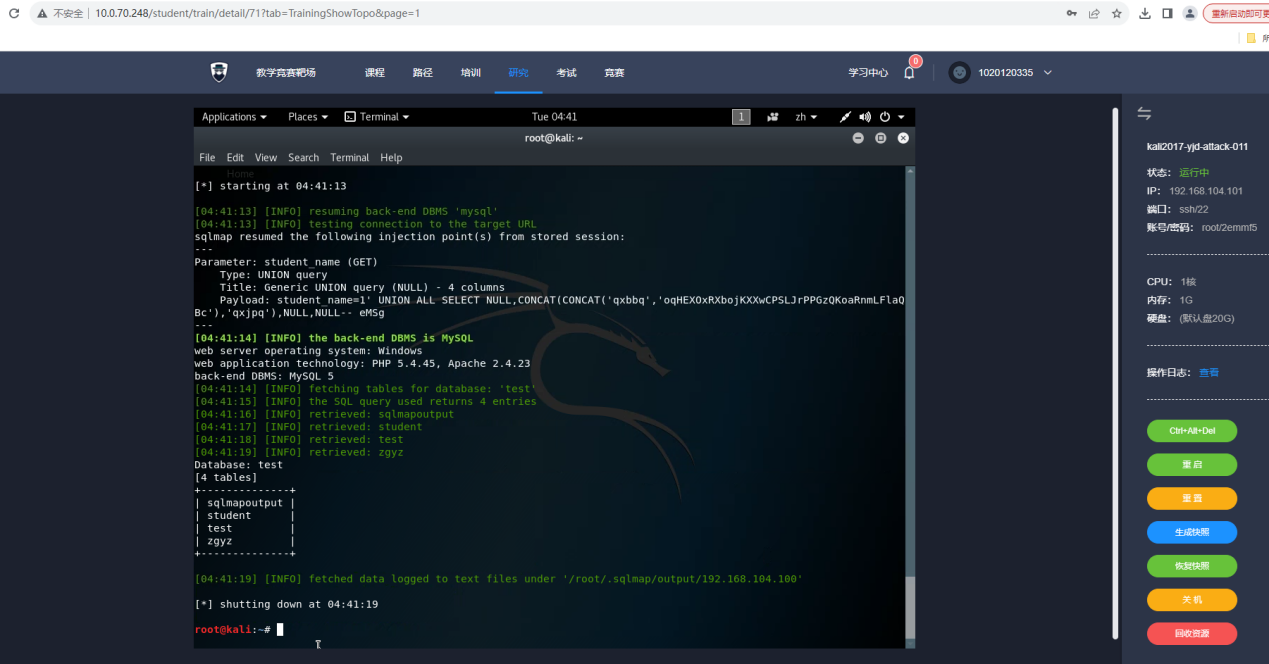Expand the Kali system menu arrow

(x=901, y=117)
